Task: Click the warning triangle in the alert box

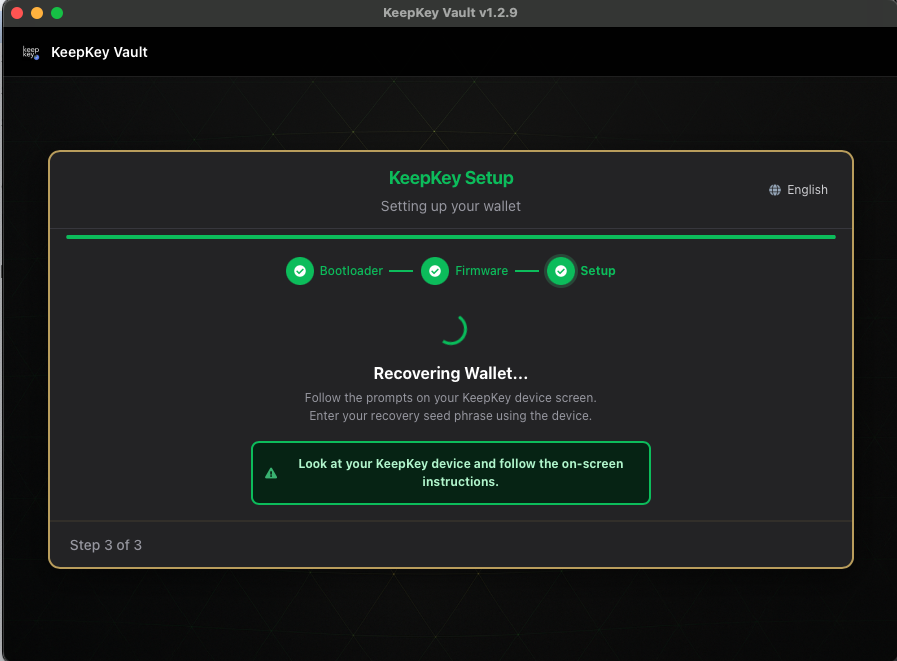Action: tap(271, 472)
